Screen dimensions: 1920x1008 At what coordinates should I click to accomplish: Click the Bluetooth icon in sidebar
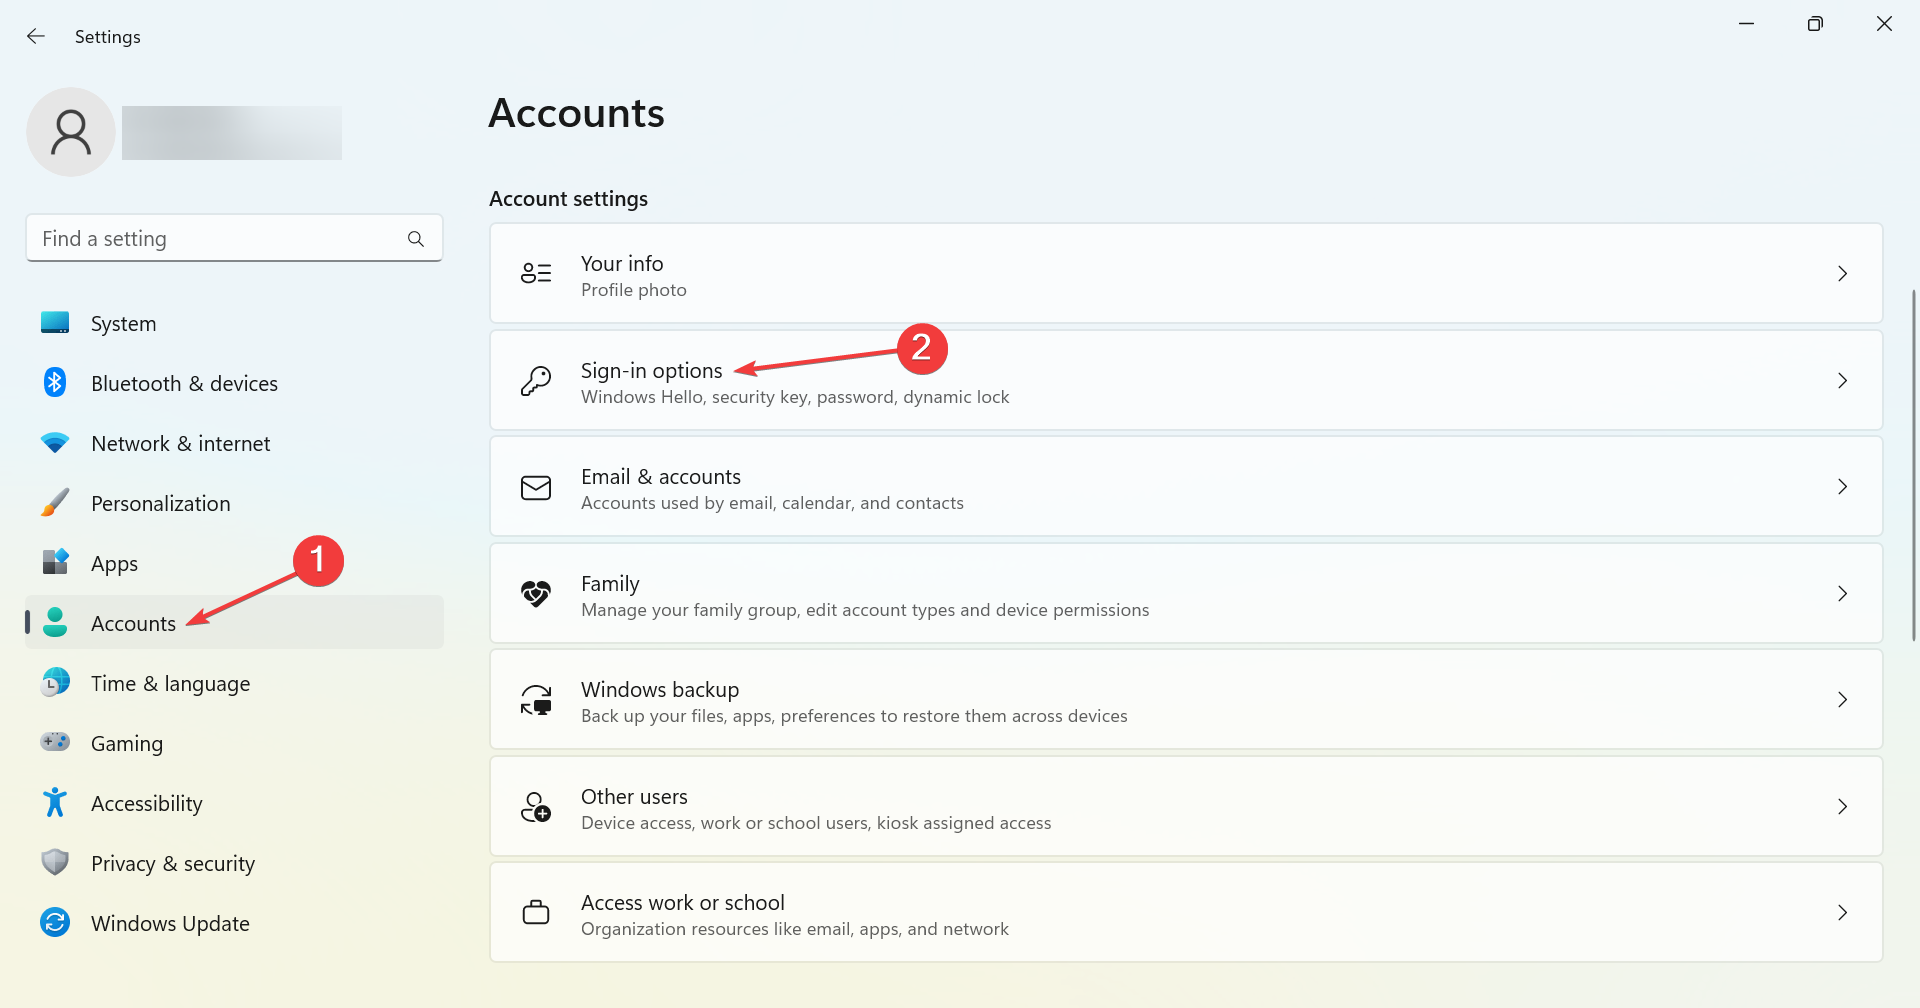55,383
